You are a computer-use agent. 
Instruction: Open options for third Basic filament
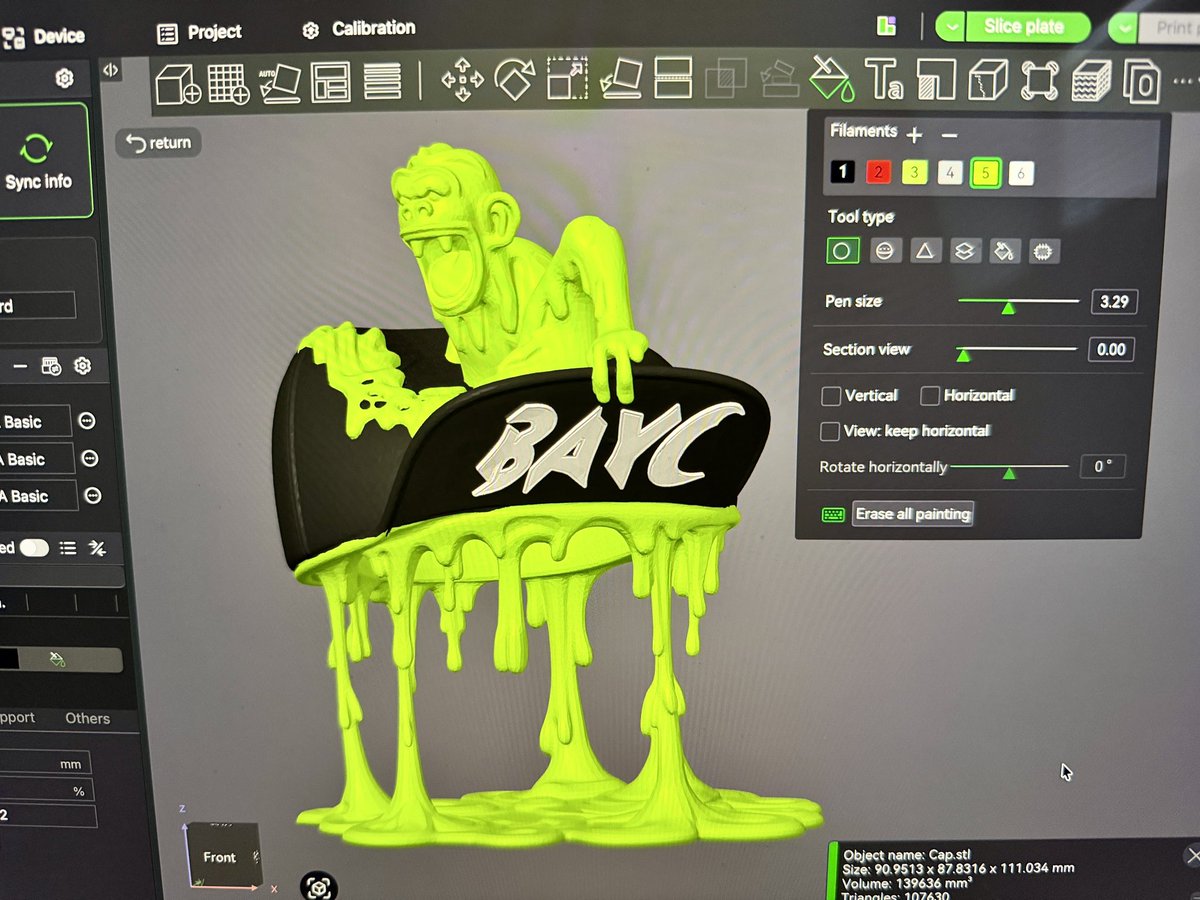point(92,496)
